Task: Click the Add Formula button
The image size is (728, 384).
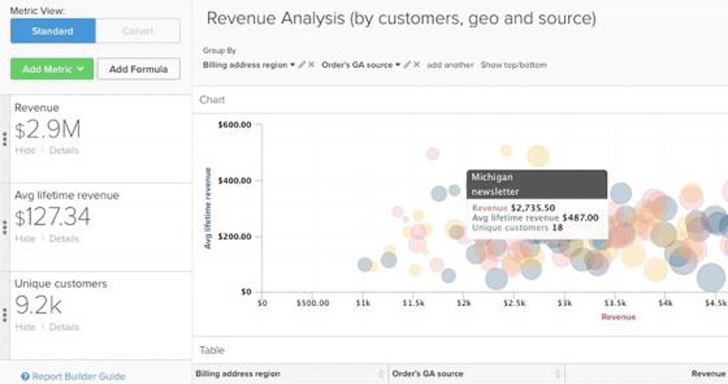Action: (x=139, y=69)
